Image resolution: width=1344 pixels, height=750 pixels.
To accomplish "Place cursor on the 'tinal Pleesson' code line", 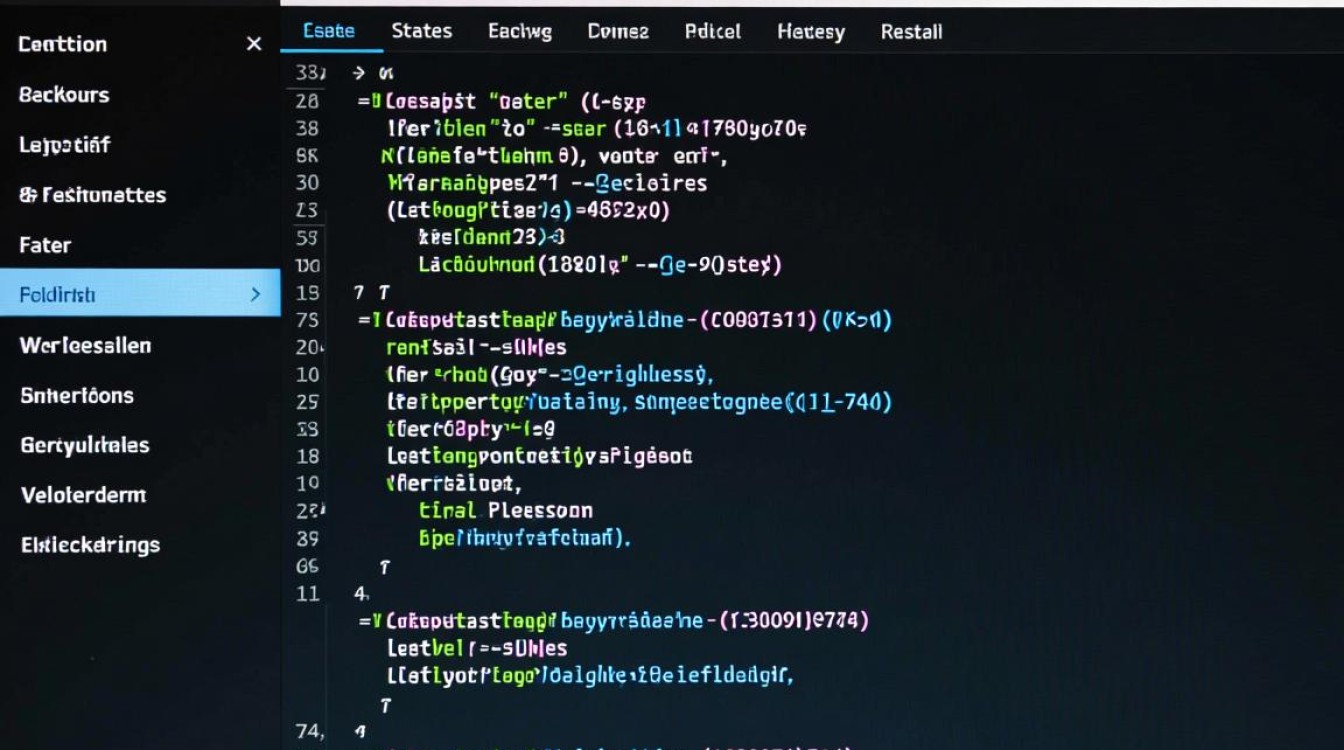I will click(505, 511).
